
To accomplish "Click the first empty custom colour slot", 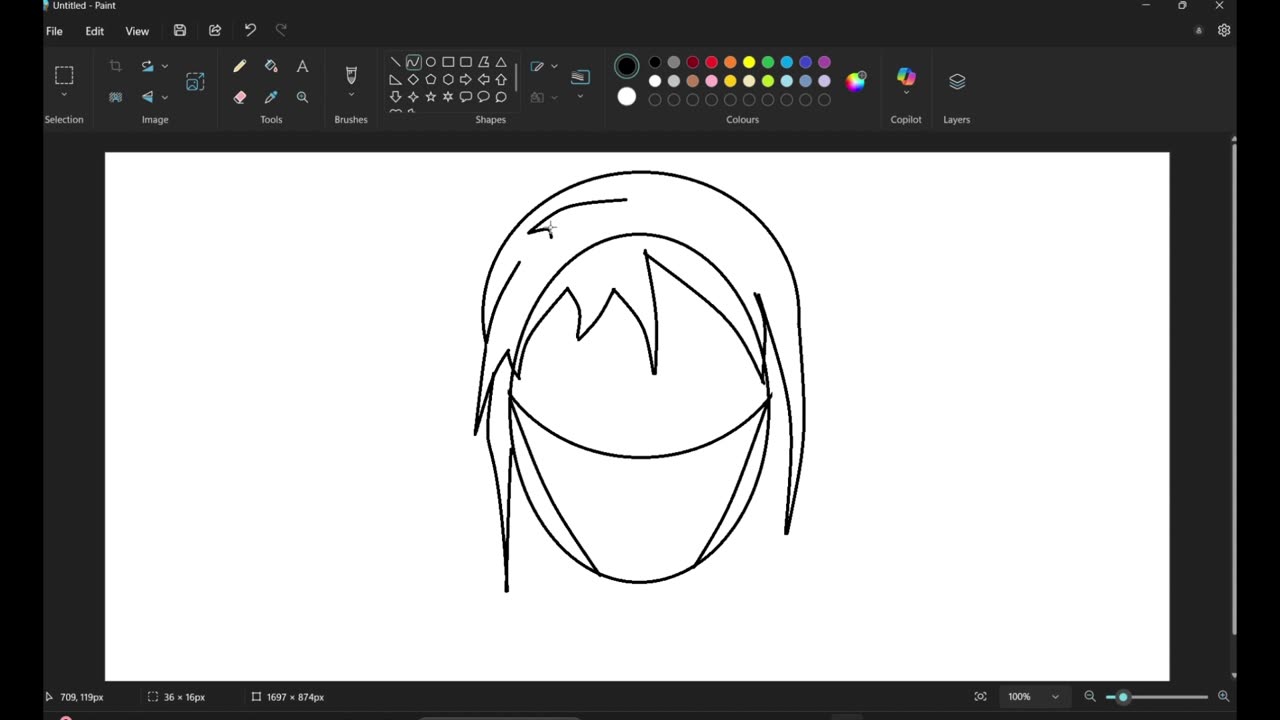I will click(655, 100).
